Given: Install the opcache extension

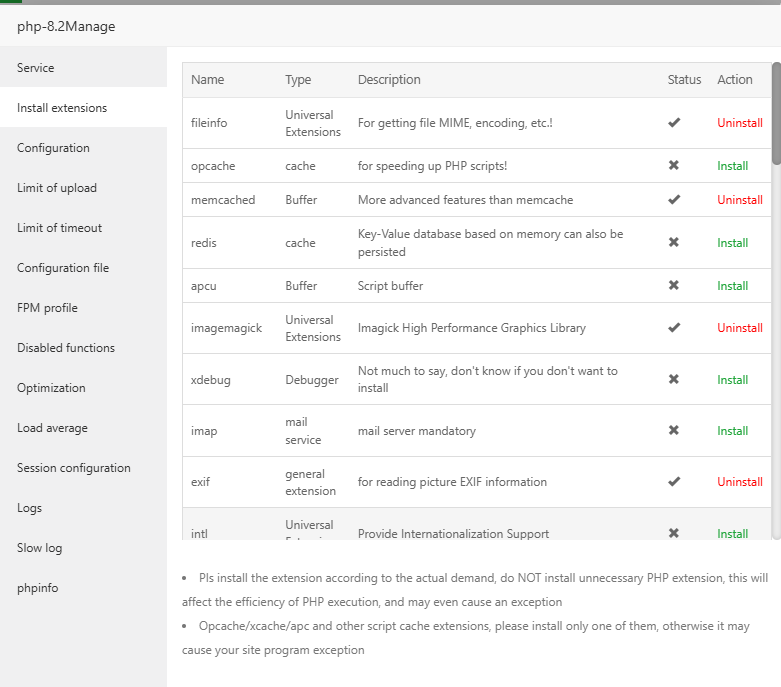Looking at the screenshot, I should coord(732,166).
